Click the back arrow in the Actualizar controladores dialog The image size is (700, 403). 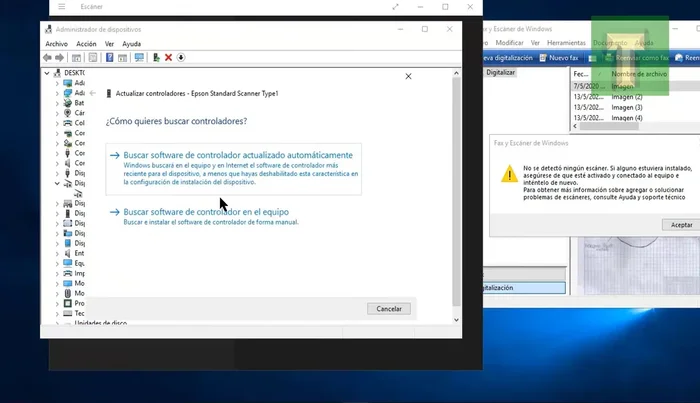92,93
